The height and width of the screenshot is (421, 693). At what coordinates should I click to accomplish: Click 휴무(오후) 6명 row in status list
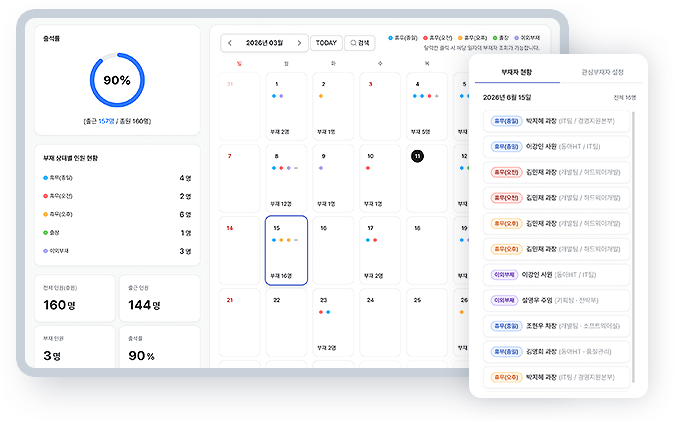point(117,214)
